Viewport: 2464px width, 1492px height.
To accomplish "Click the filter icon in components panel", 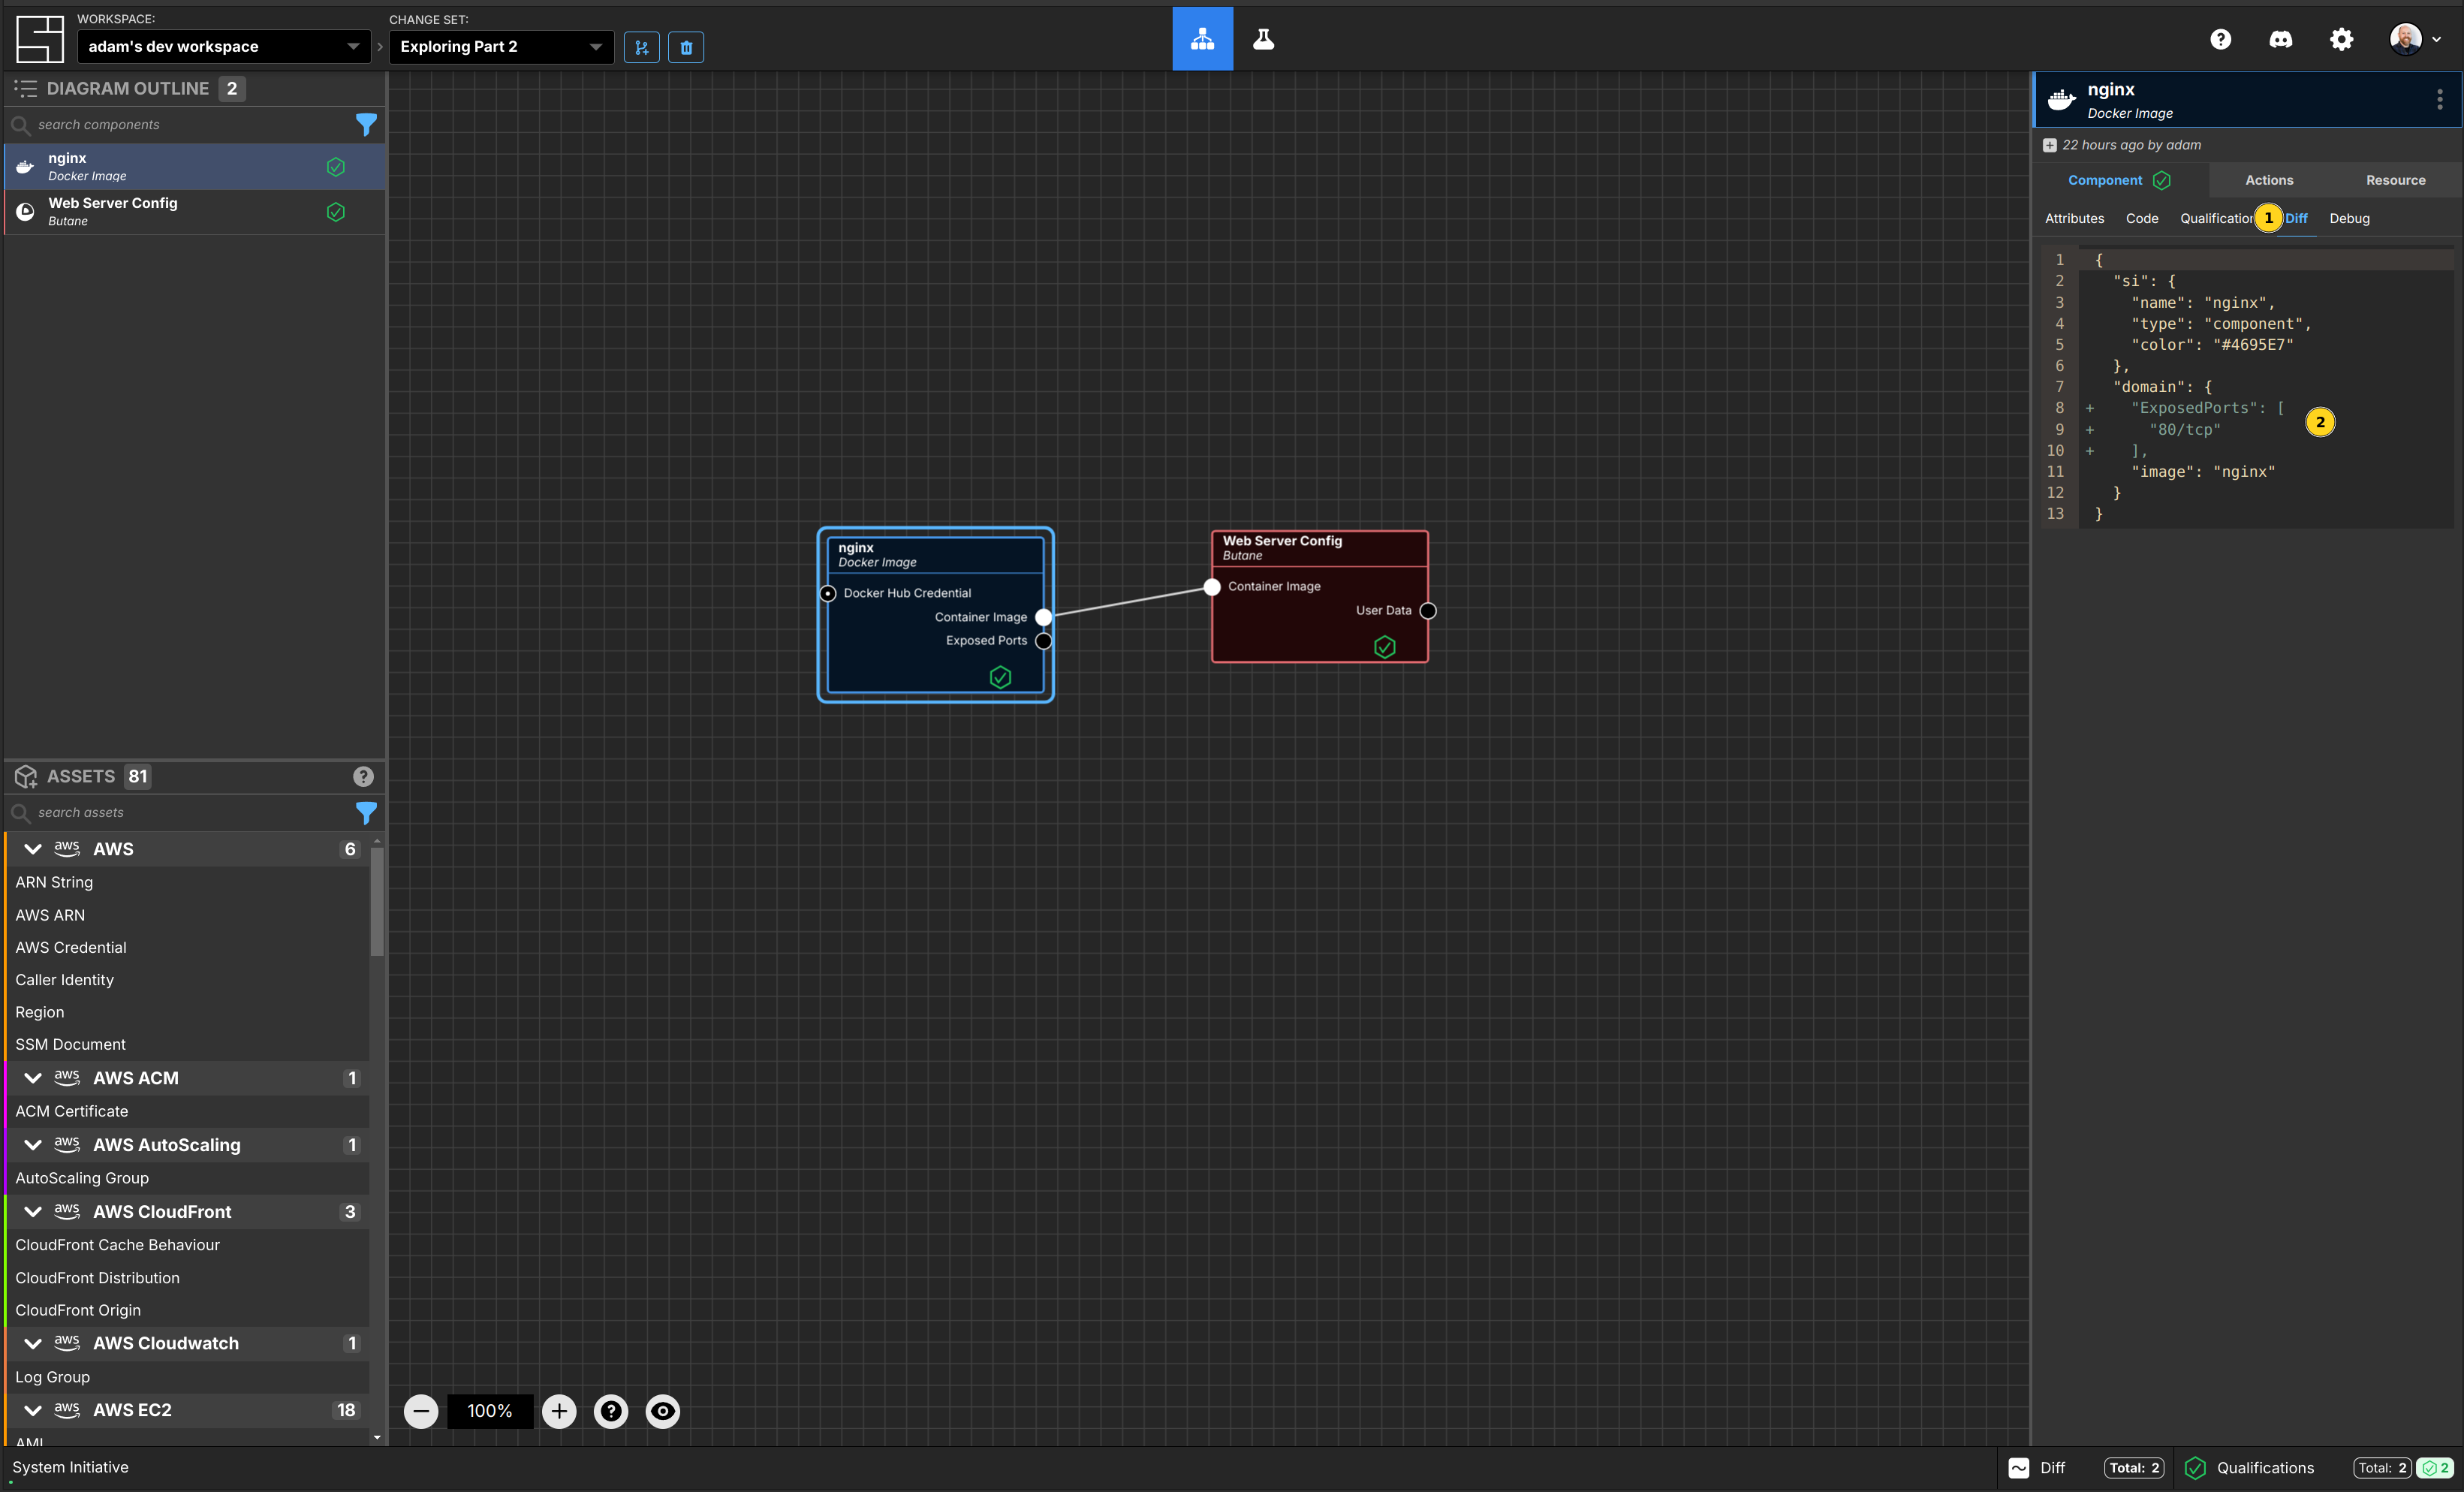I will tap(366, 123).
